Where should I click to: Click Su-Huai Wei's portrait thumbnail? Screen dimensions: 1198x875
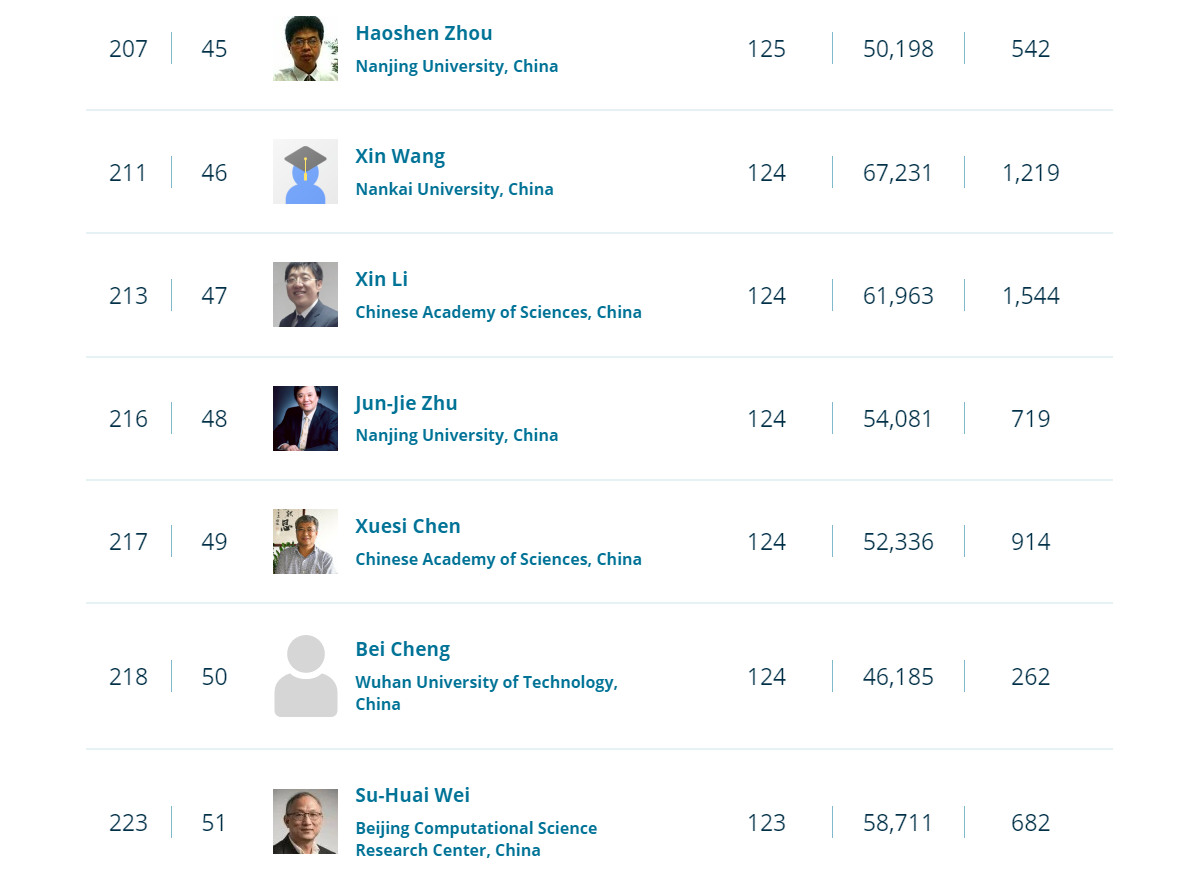tap(305, 821)
